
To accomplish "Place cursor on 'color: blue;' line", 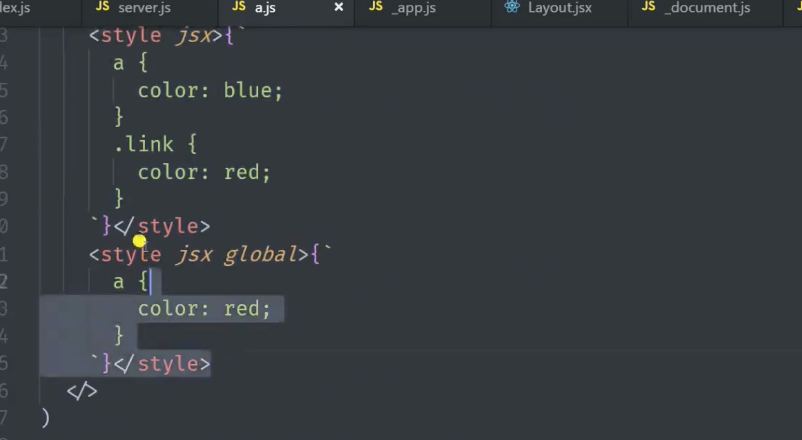I will pos(210,91).
